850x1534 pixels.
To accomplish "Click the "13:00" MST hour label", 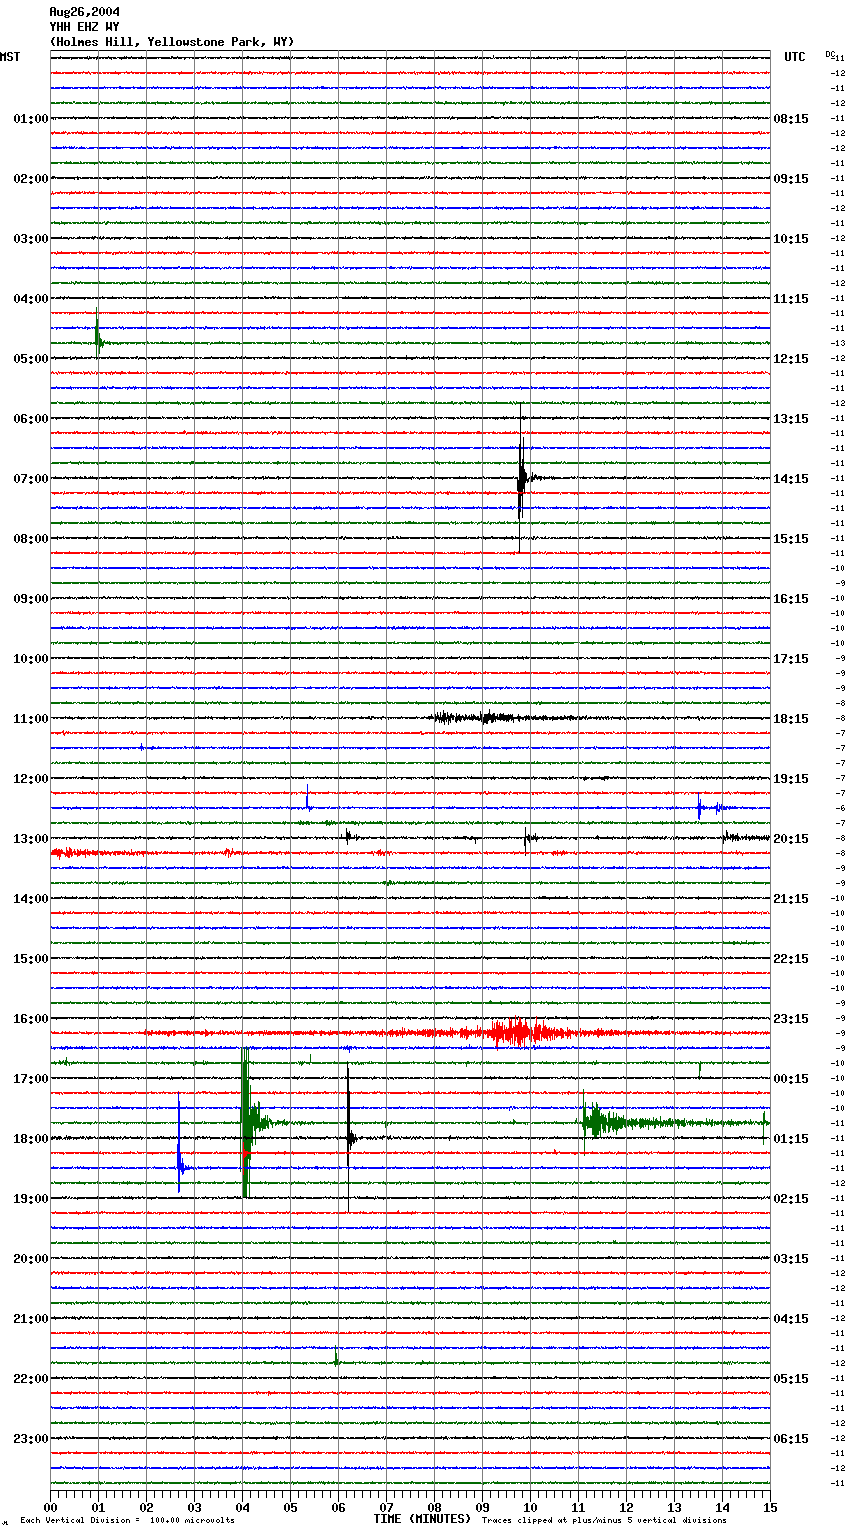I will pyautogui.click(x=31, y=839).
